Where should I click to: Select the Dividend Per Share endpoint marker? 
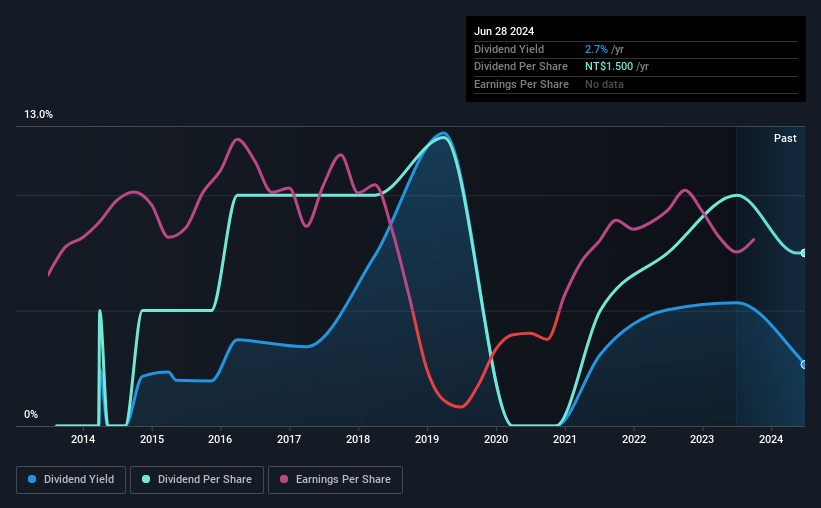click(804, 253)
